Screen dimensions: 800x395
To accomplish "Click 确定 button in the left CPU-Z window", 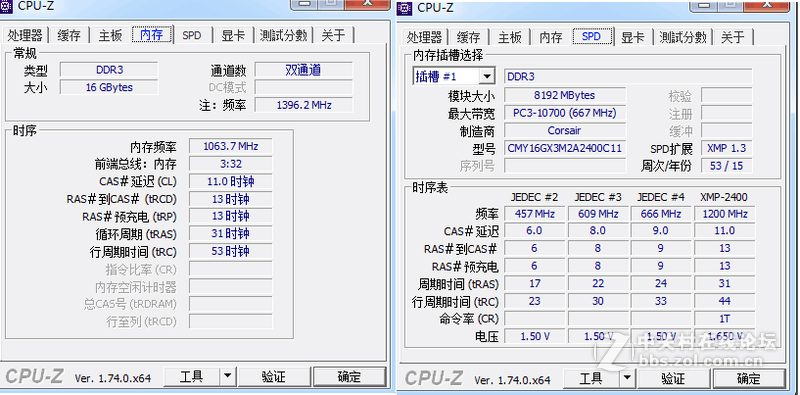I will click(349, 377).
